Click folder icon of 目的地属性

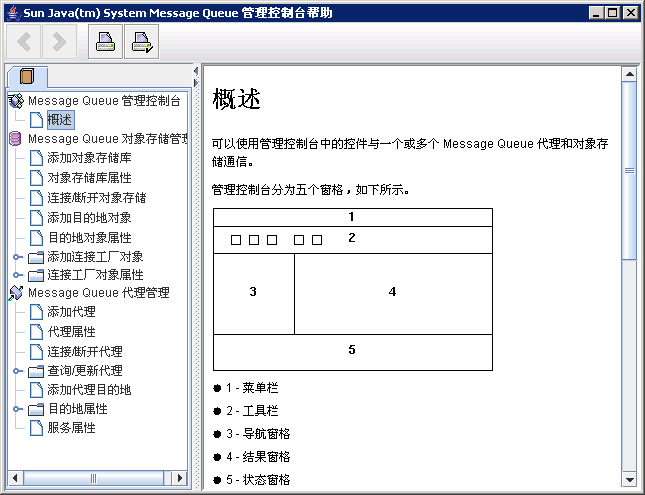[x=36, y=409]
